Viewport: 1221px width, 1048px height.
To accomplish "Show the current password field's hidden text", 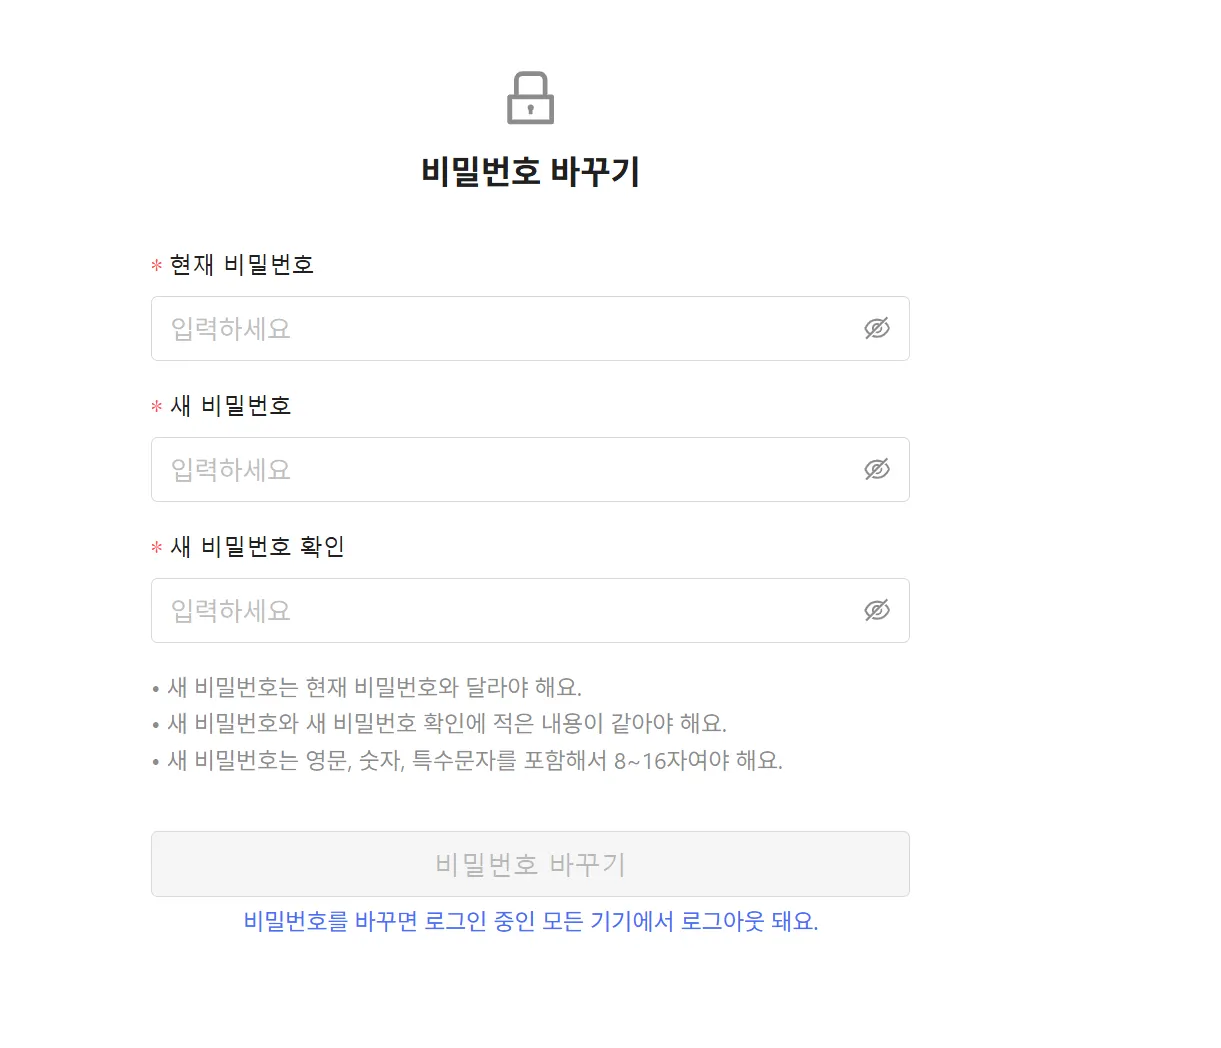I will [876, 328].
